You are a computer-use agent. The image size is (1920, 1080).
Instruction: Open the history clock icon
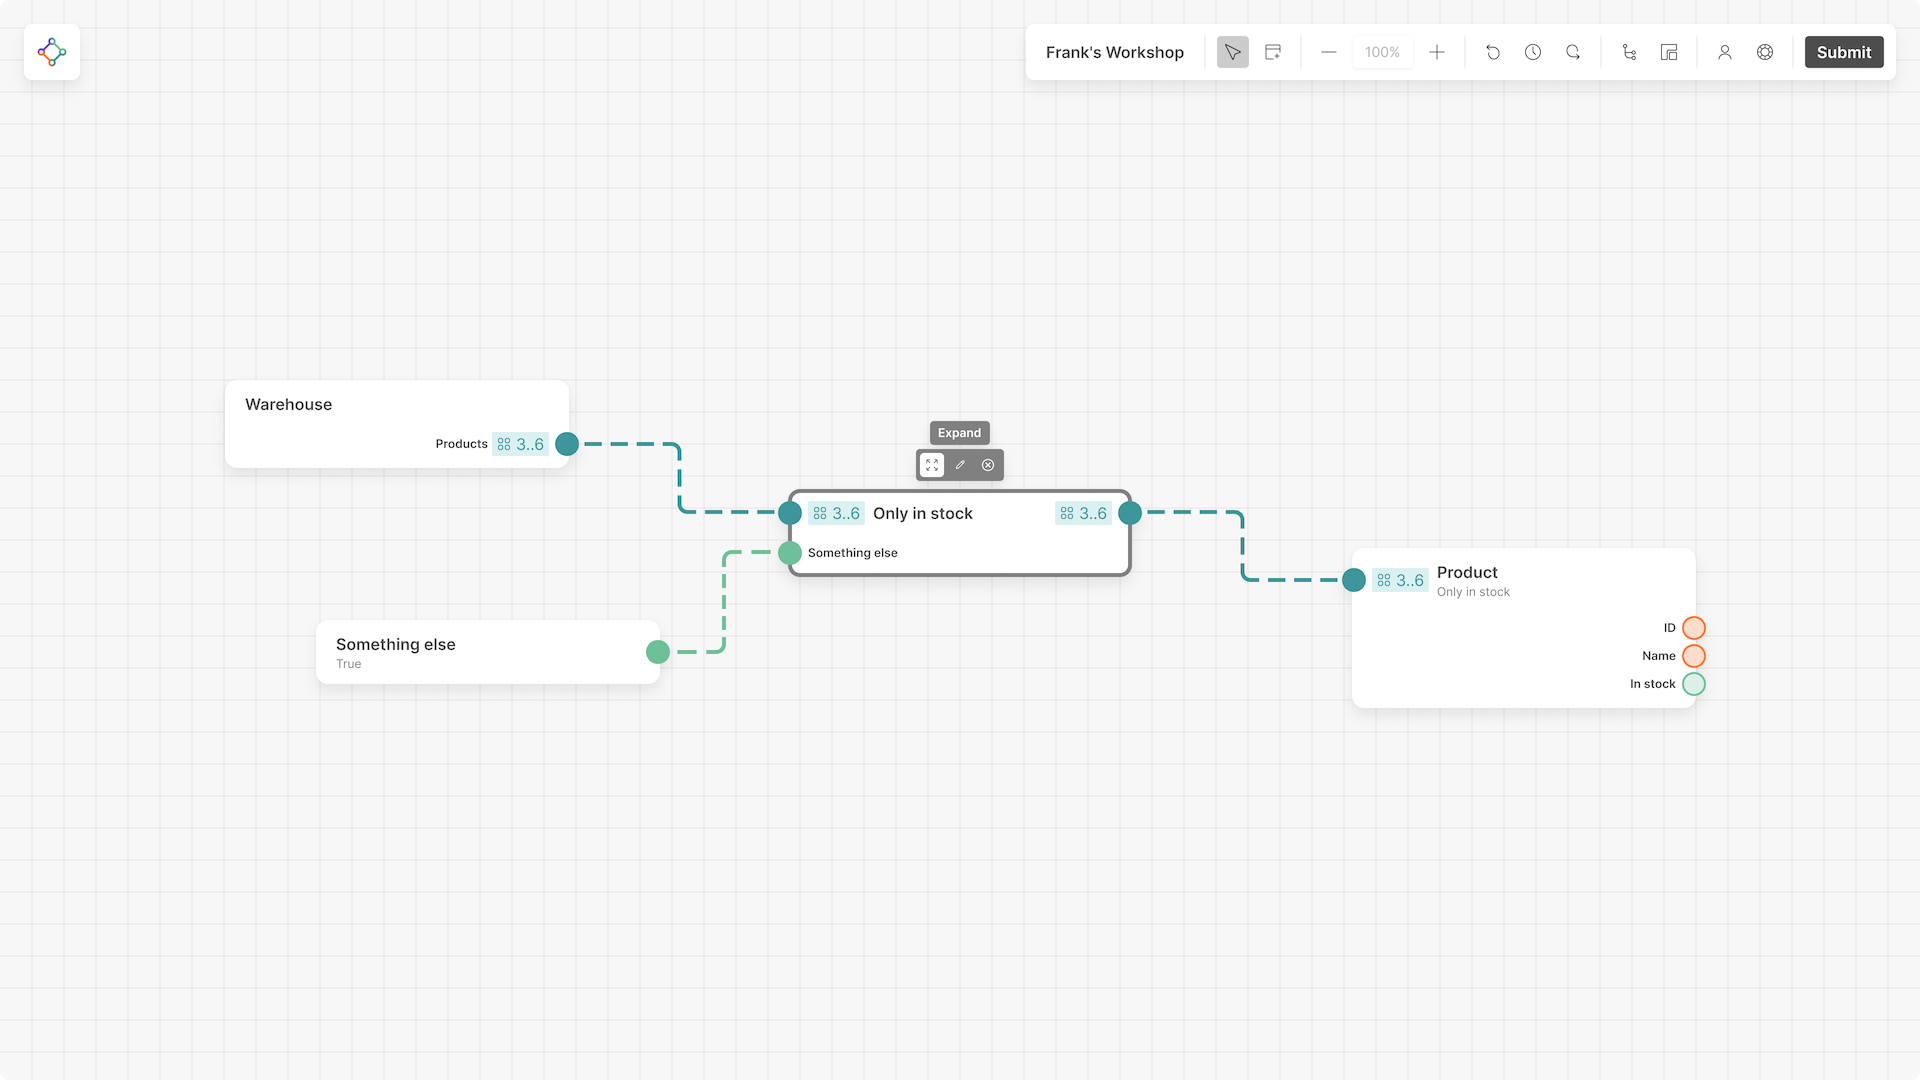pyautogui.click(x=1533, y=52)
